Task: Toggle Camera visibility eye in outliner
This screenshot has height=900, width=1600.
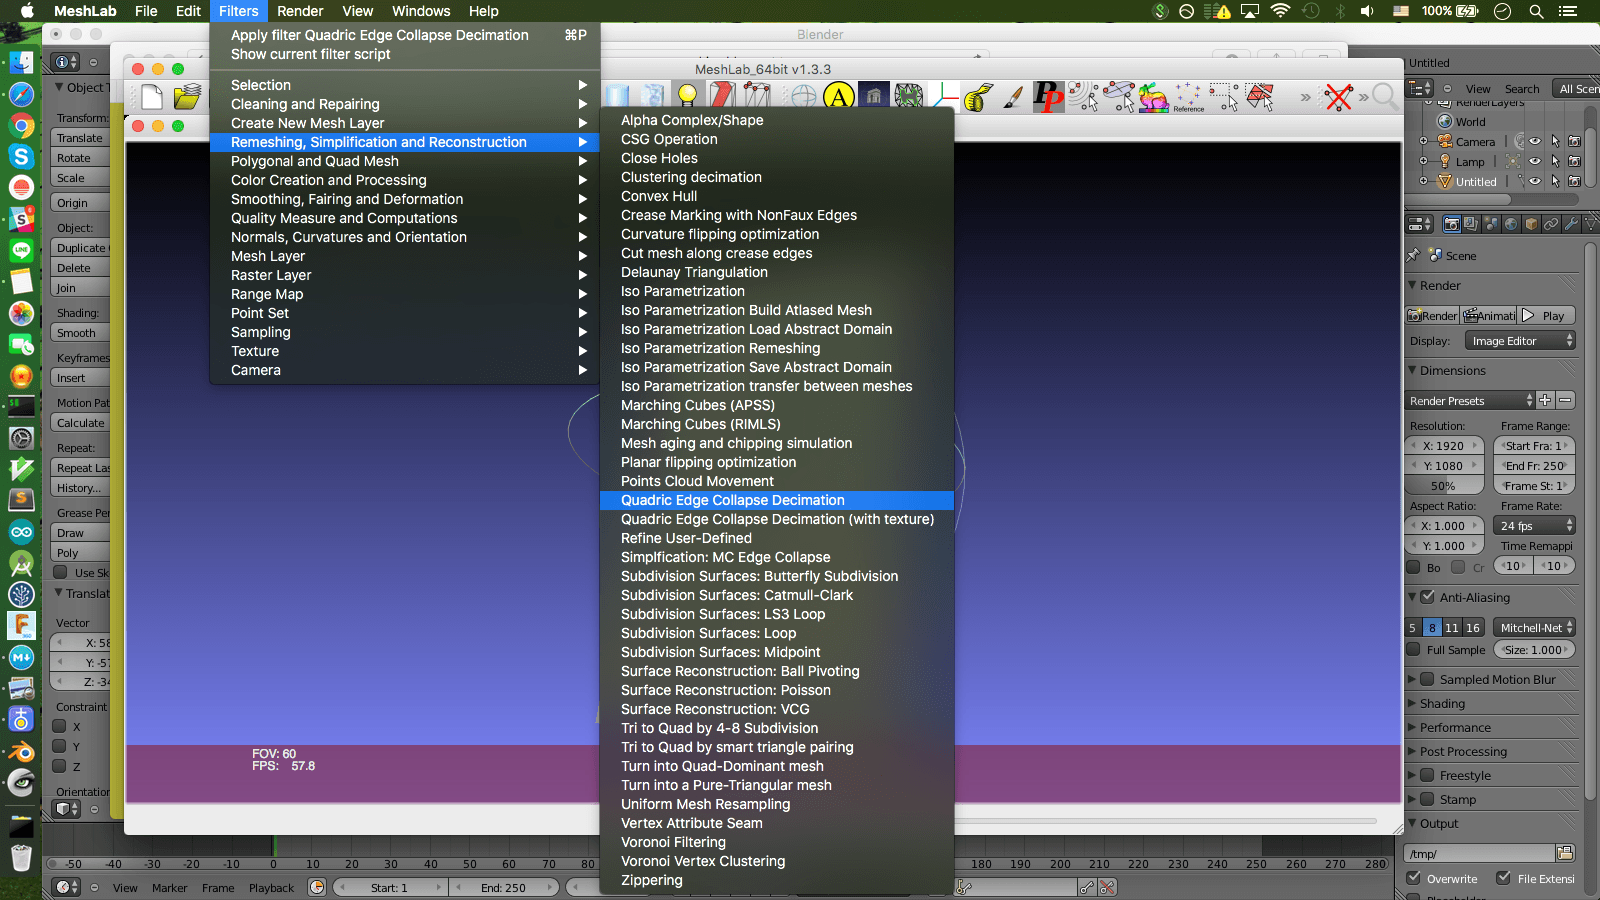Action: [1535, 142]
